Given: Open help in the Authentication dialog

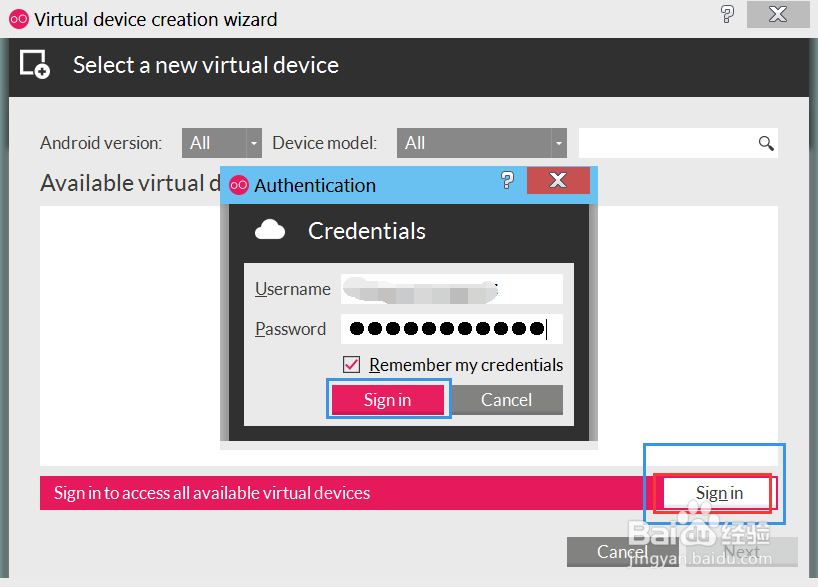Looking at the screenshot, I should coord(507,181).
